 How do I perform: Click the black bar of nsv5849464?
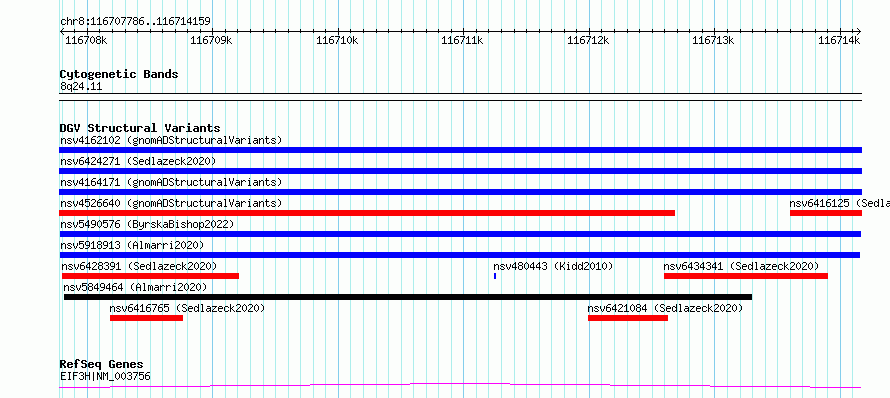tap(408, 297)
